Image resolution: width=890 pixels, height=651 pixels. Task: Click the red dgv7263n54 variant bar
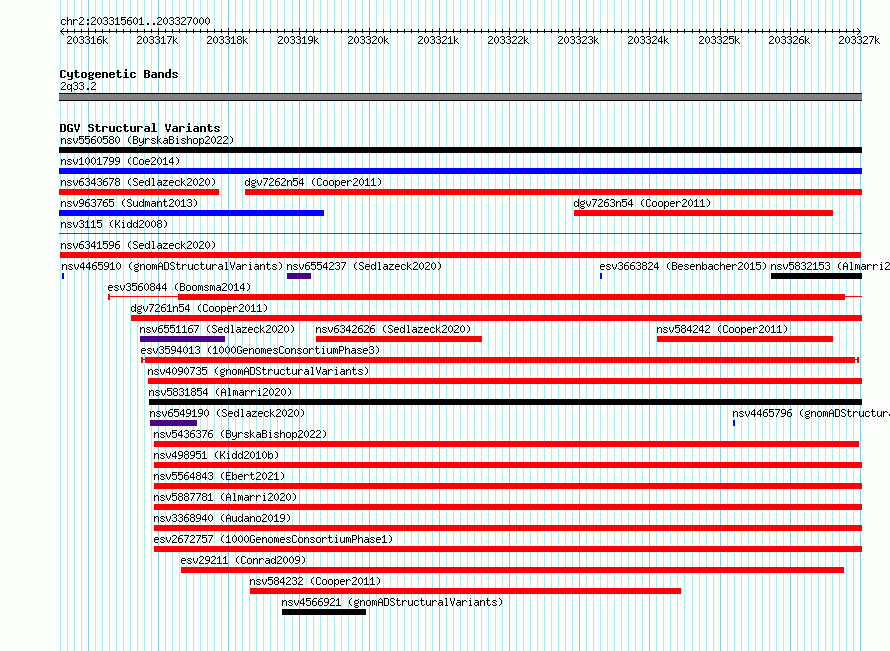point(703,213)
